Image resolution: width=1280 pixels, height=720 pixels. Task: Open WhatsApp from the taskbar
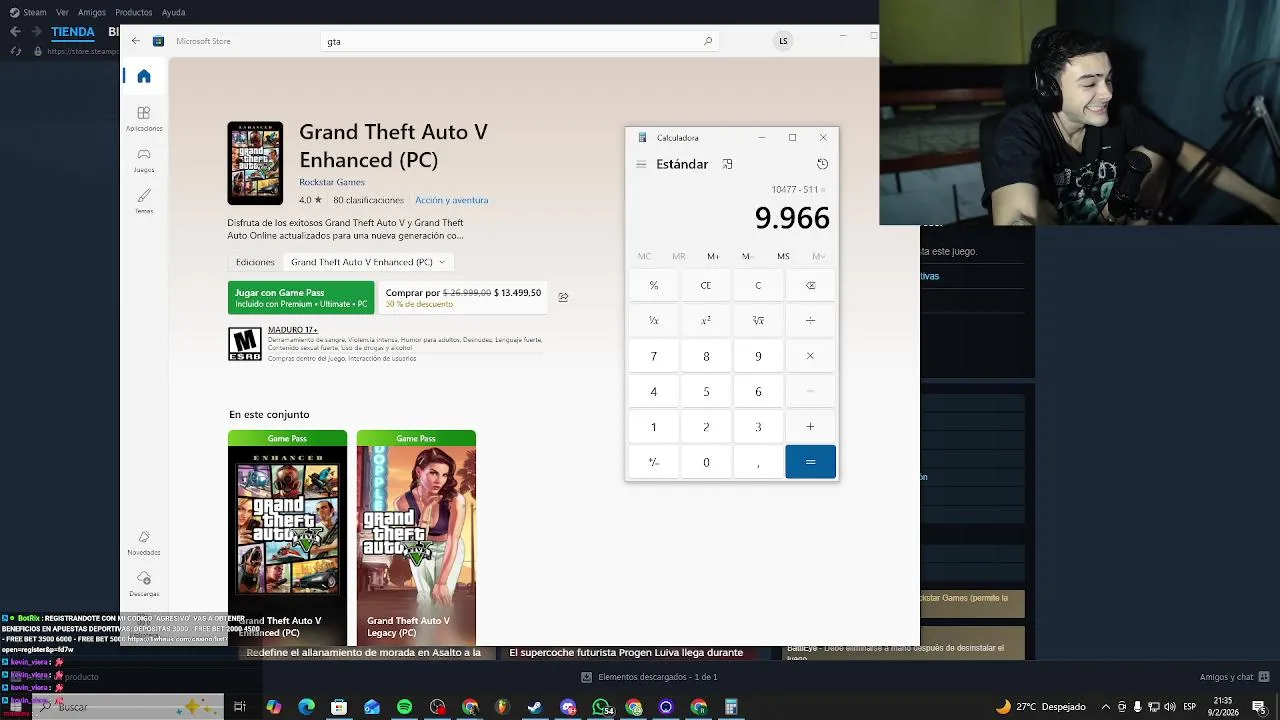[x=601, y=707]
